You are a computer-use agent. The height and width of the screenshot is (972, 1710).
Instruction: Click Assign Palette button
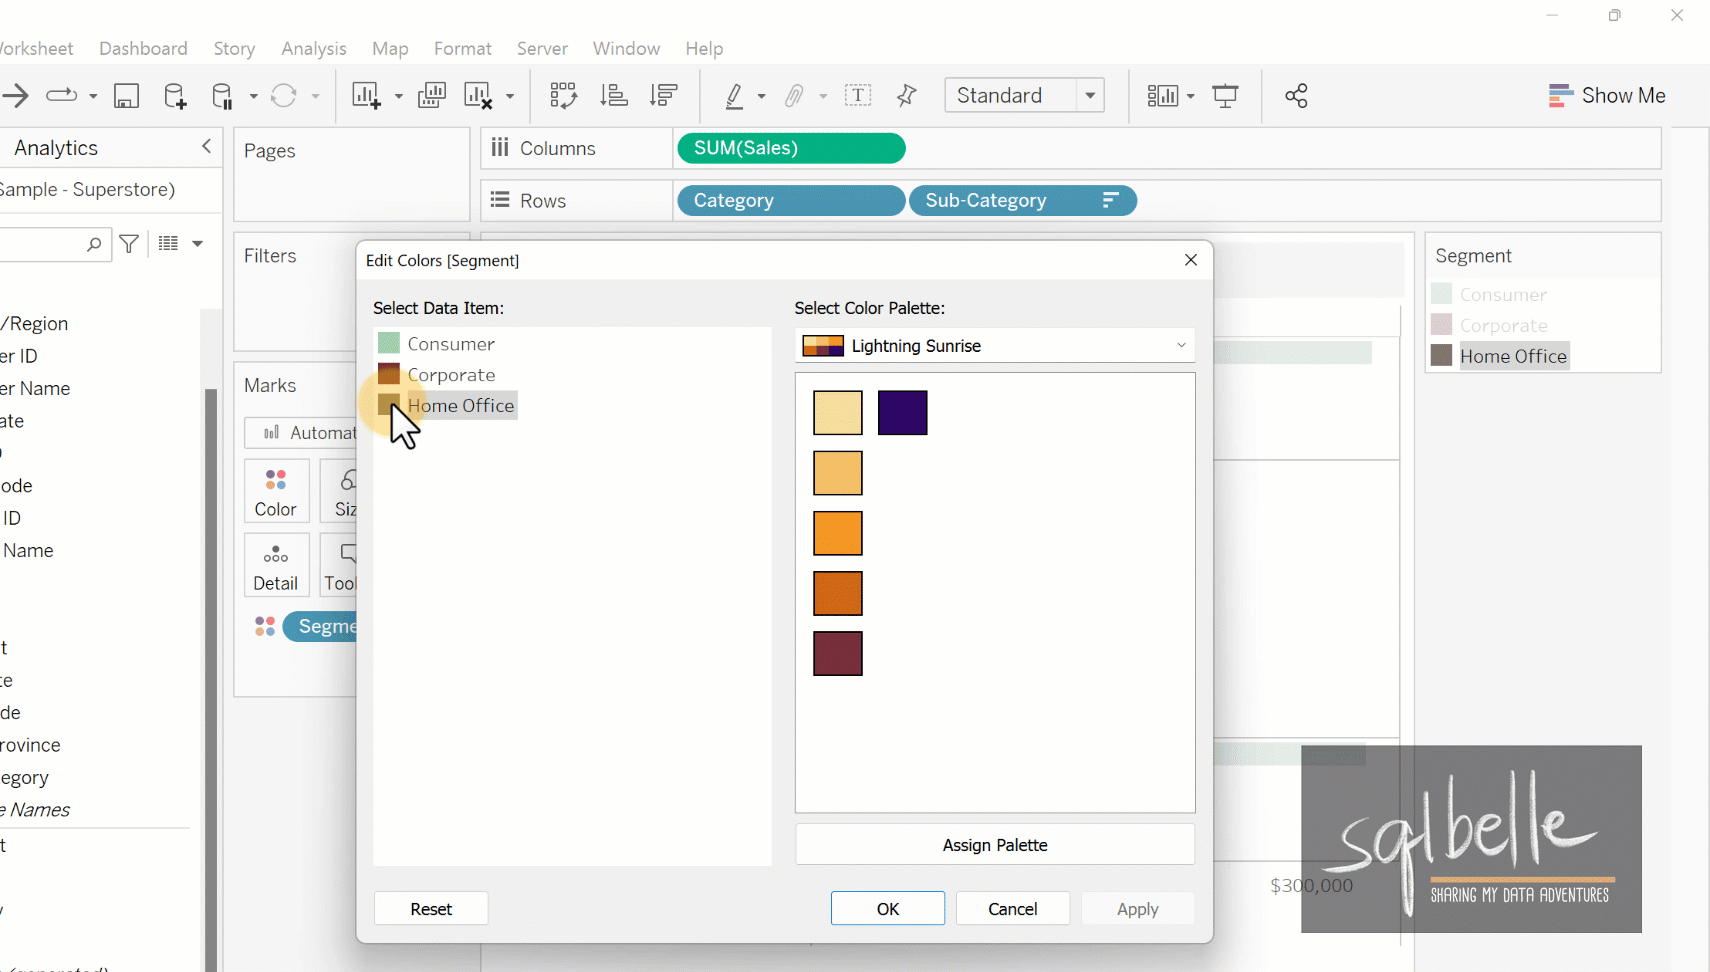point(995,845)
